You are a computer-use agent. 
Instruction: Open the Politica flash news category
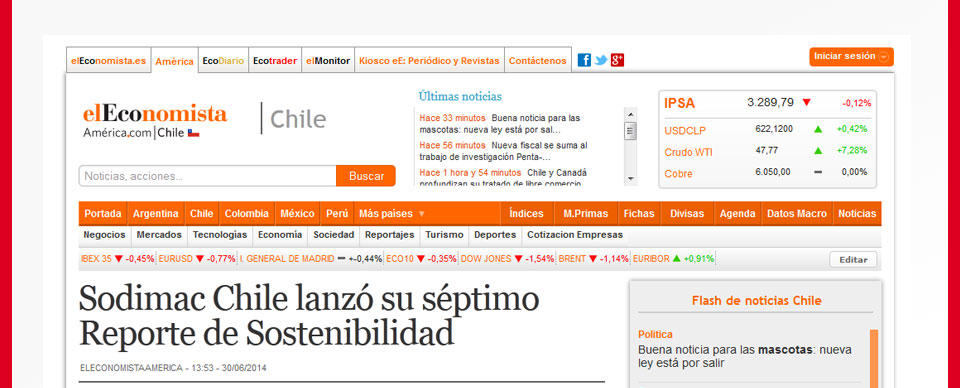click(655, 335)
